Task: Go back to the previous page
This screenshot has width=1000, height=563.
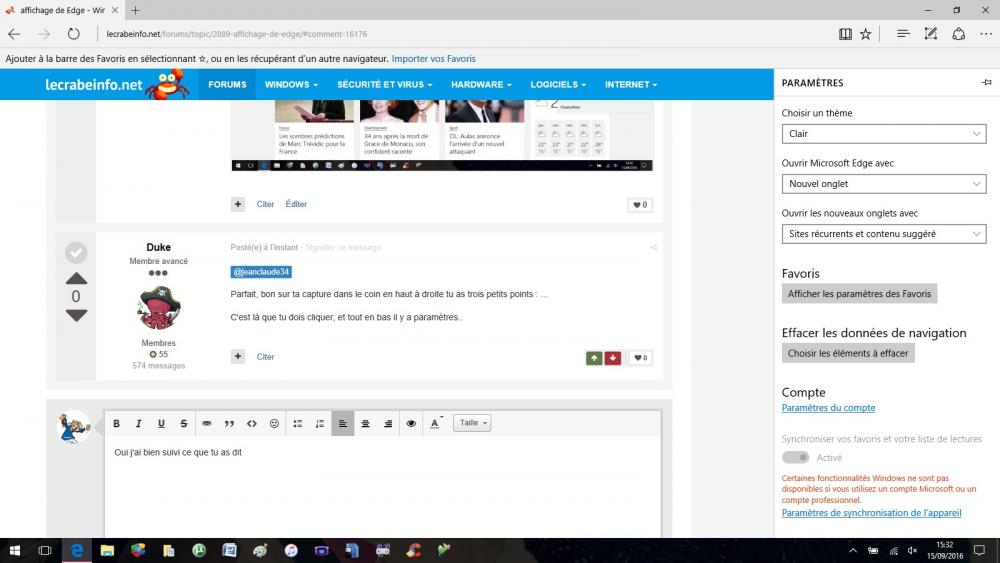Action: [14, 34]
